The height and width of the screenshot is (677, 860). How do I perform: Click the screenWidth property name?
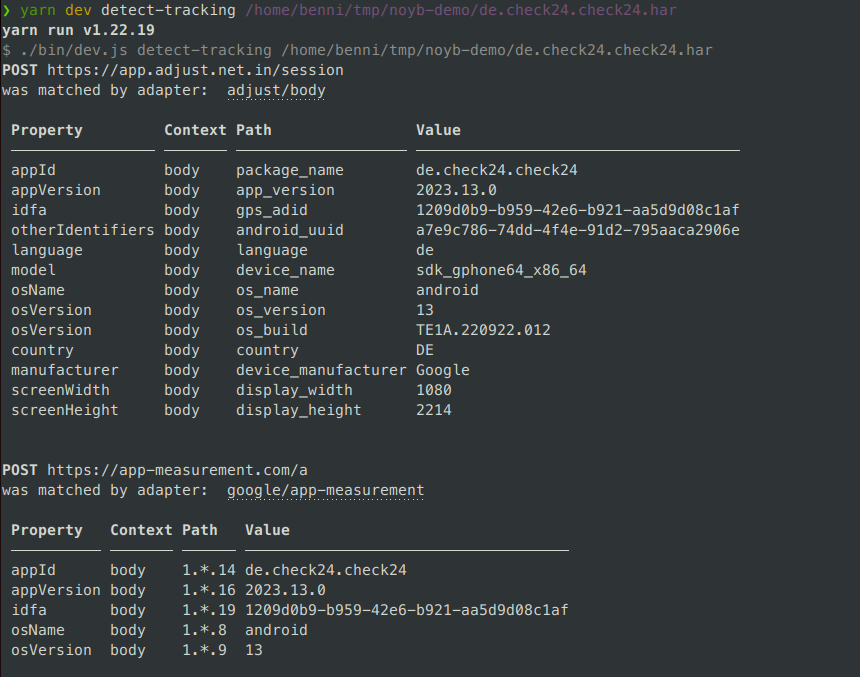point(60,390)
